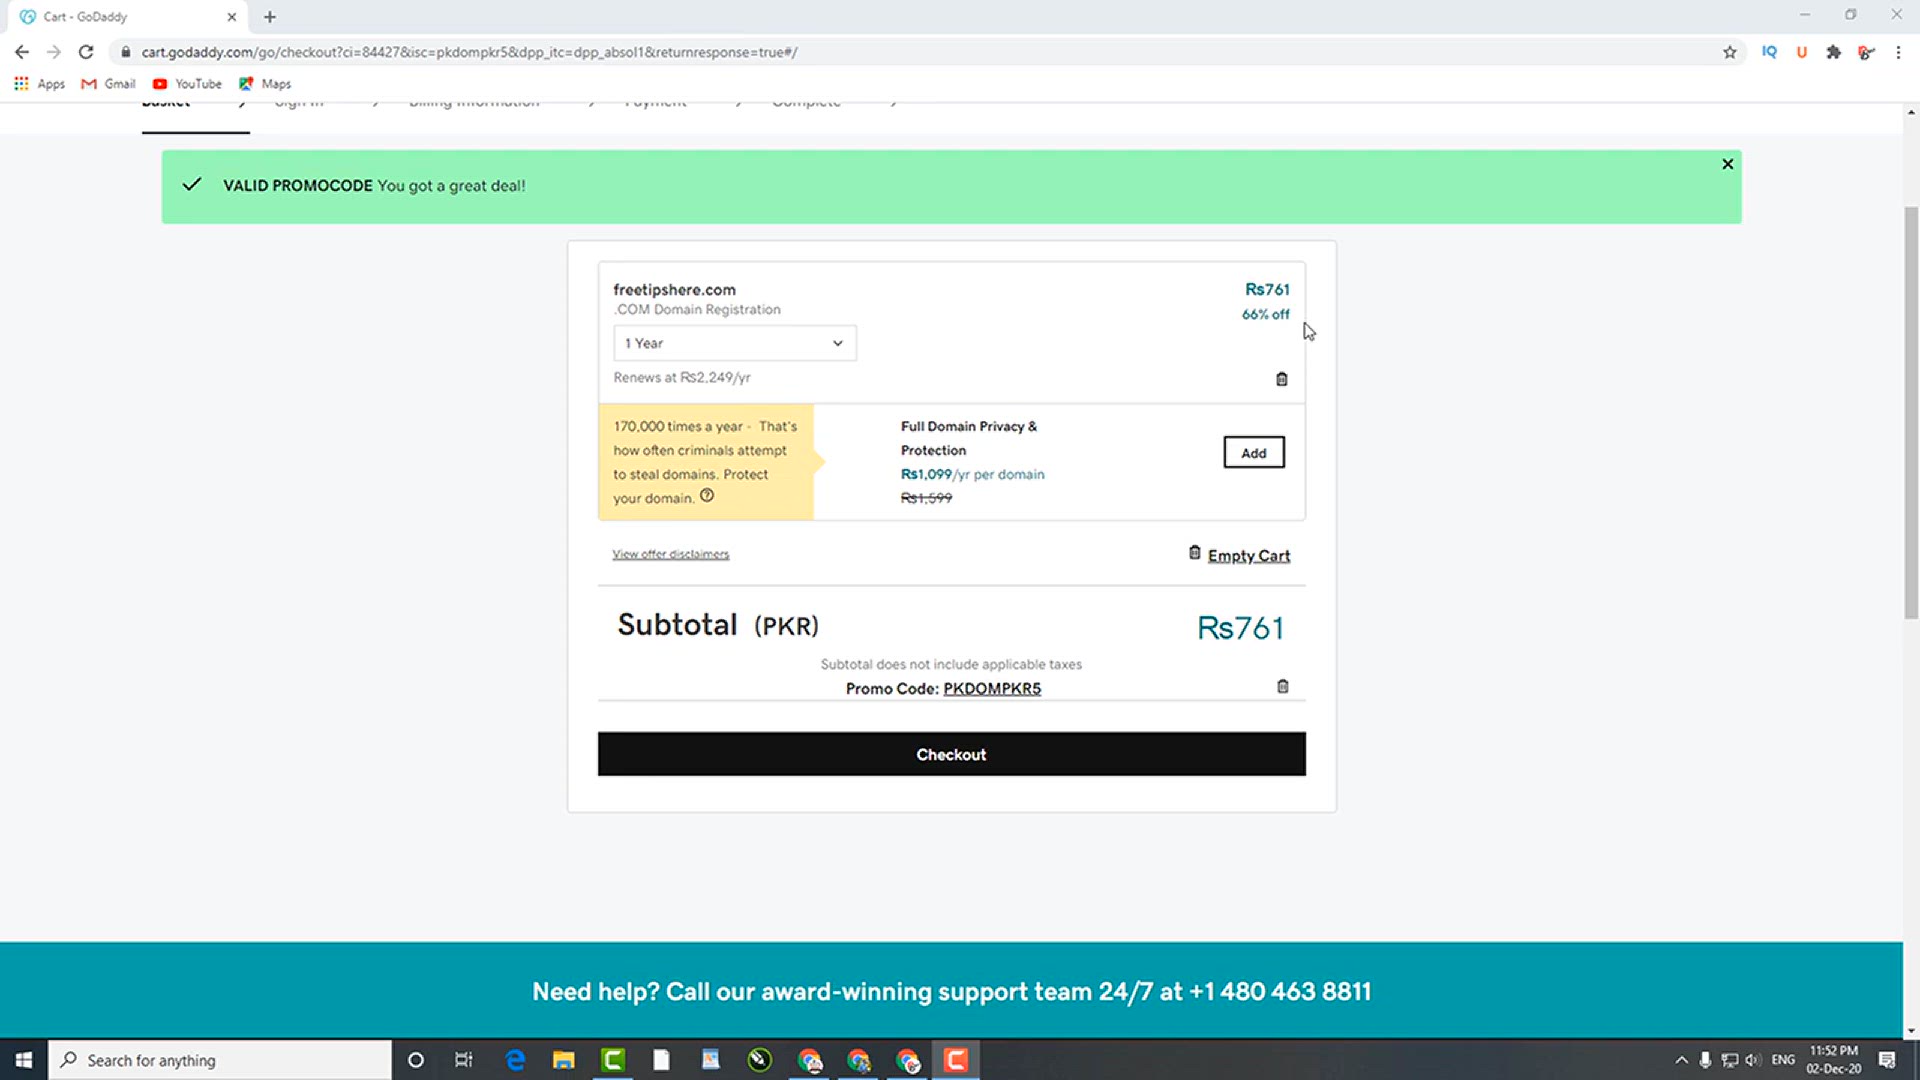The height and width of the screenshot is (1080, 1920).
Task: Click the black Checkout button
Action: pos(952,754)
